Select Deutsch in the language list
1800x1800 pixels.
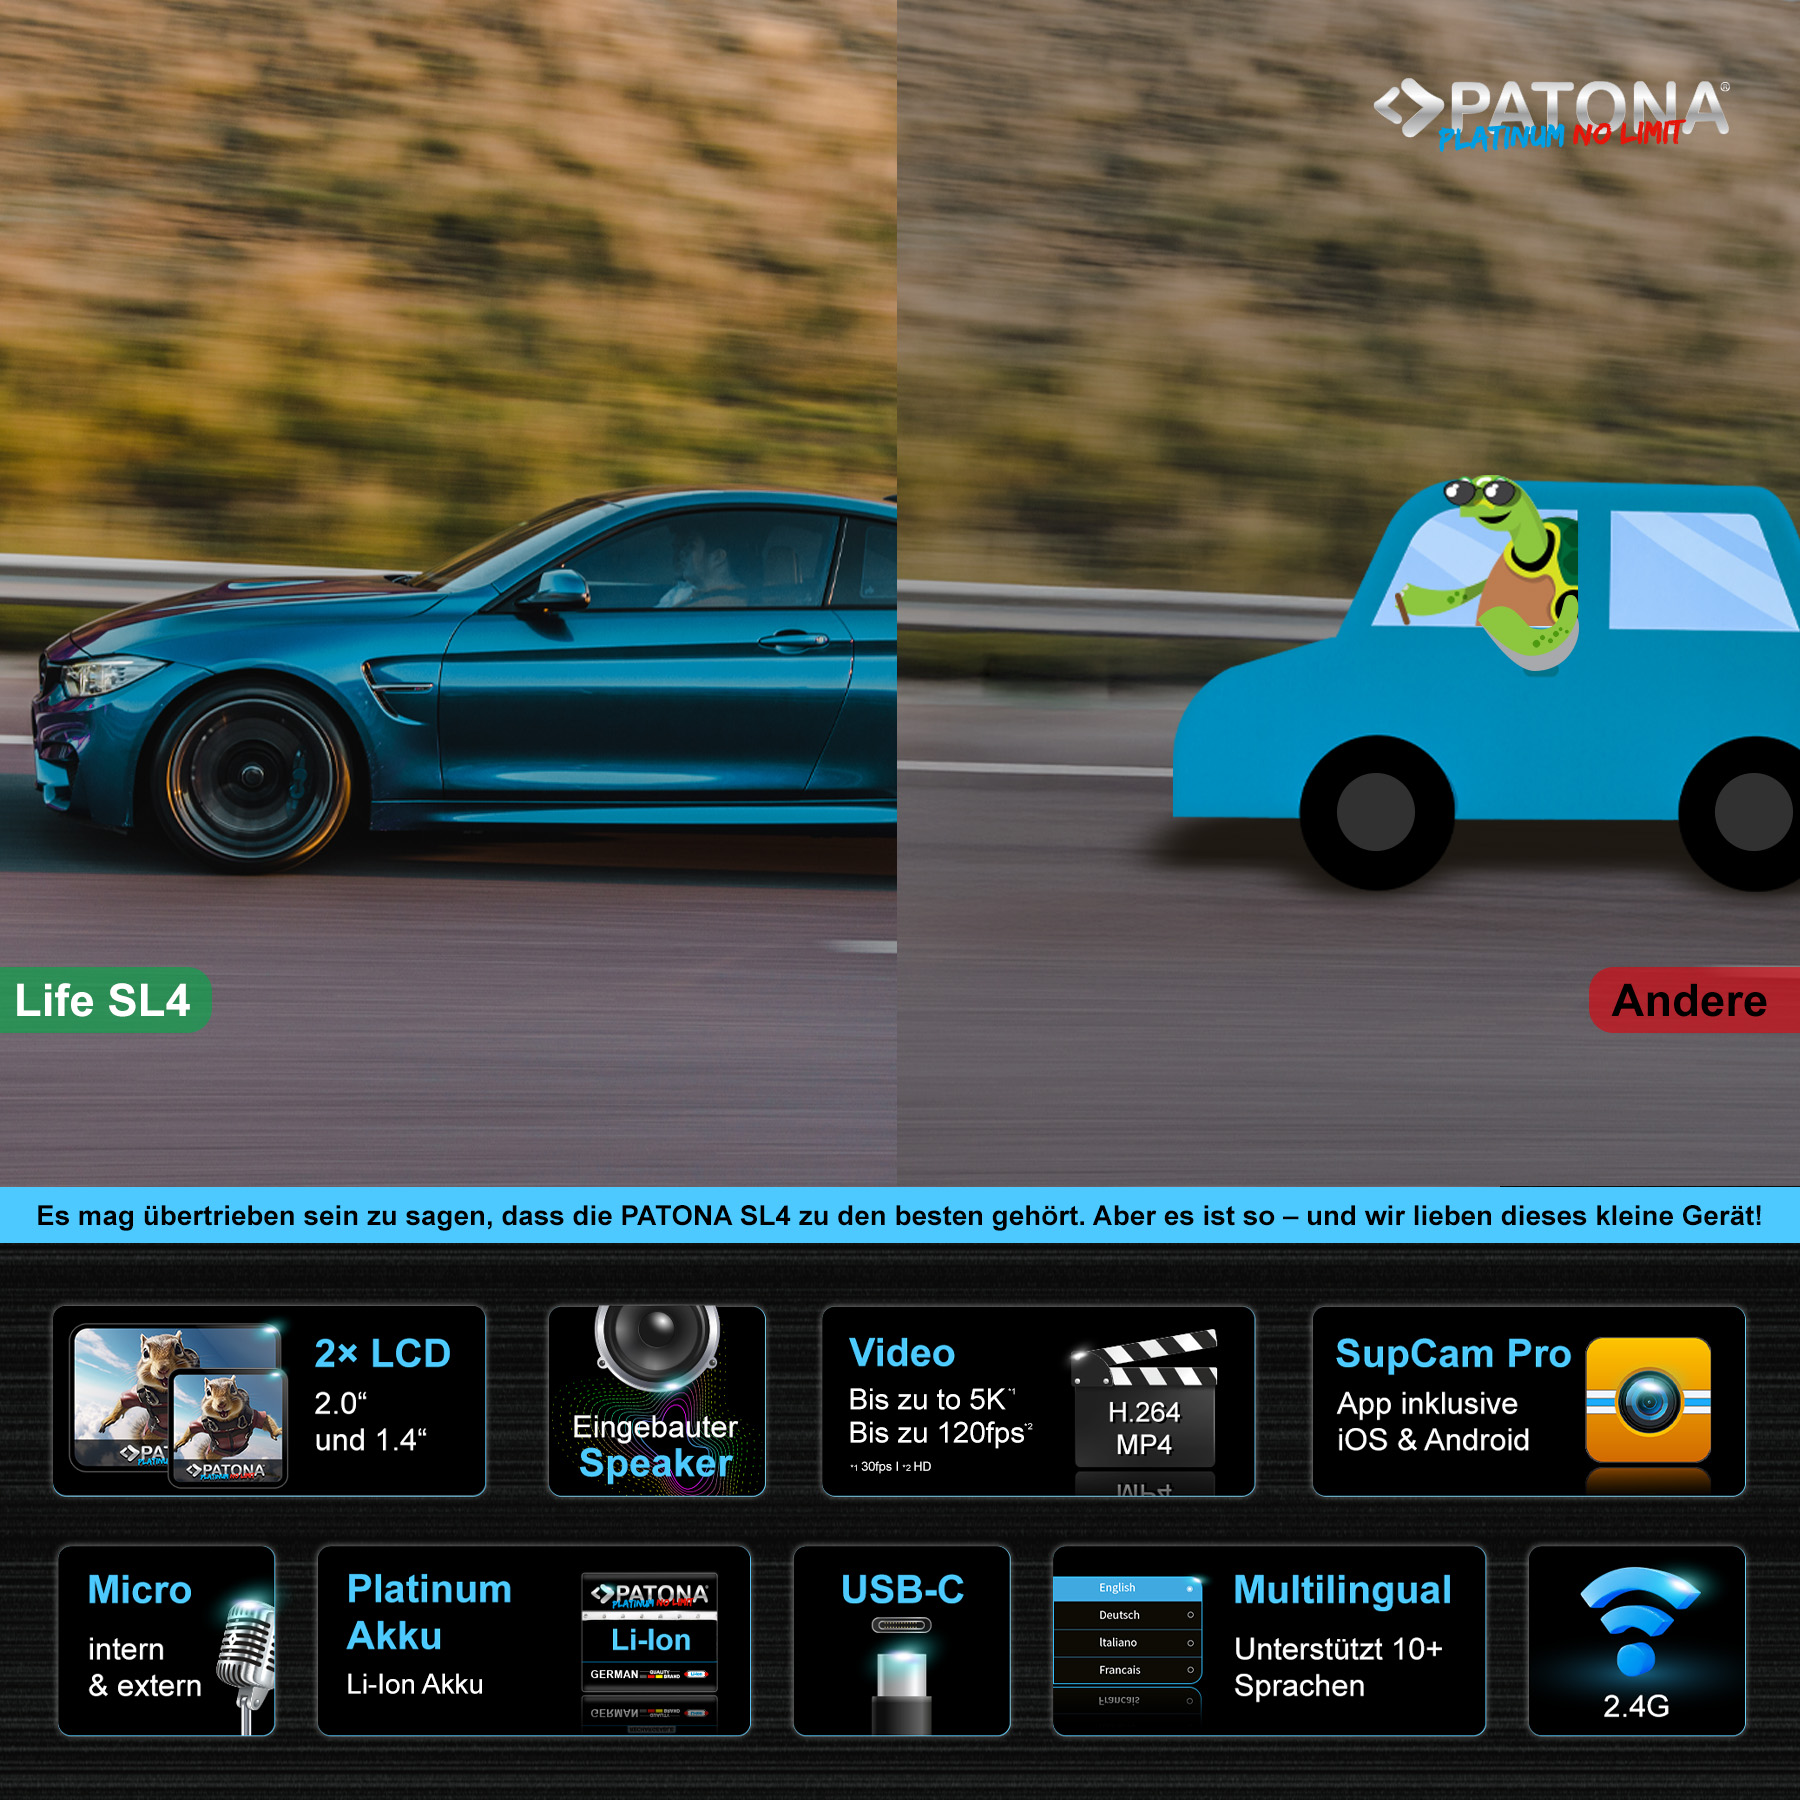pyautogui.click(x=1127, y=1615)
